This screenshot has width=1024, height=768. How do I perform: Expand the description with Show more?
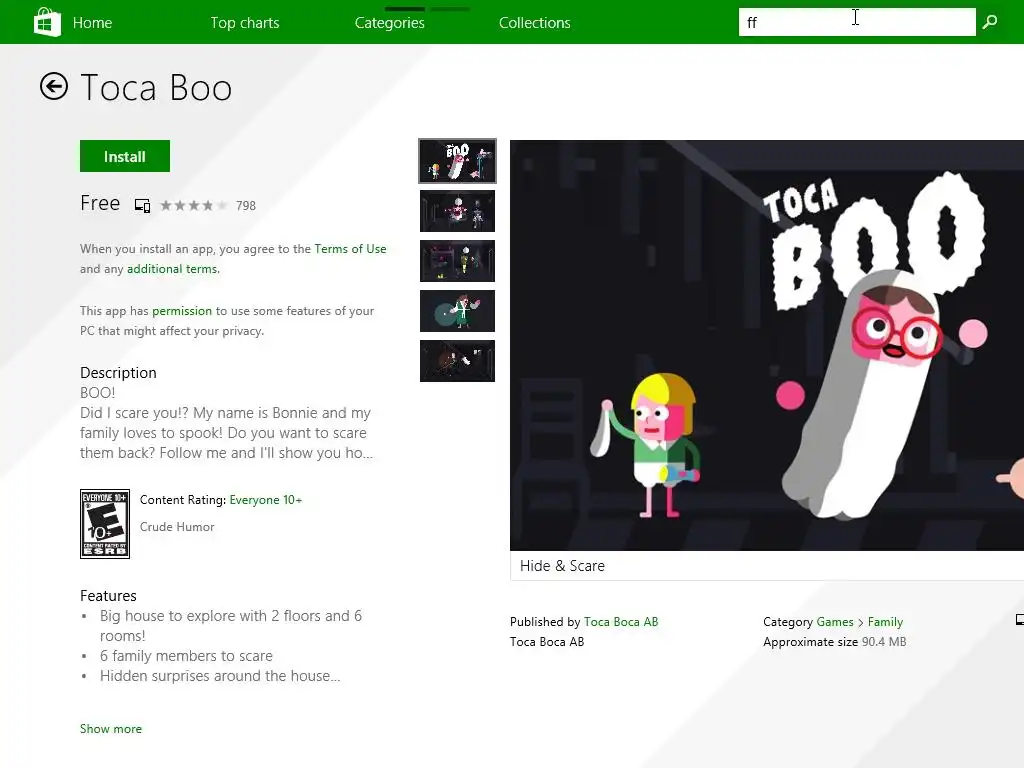pyautogui.click(x=110, y=729)
